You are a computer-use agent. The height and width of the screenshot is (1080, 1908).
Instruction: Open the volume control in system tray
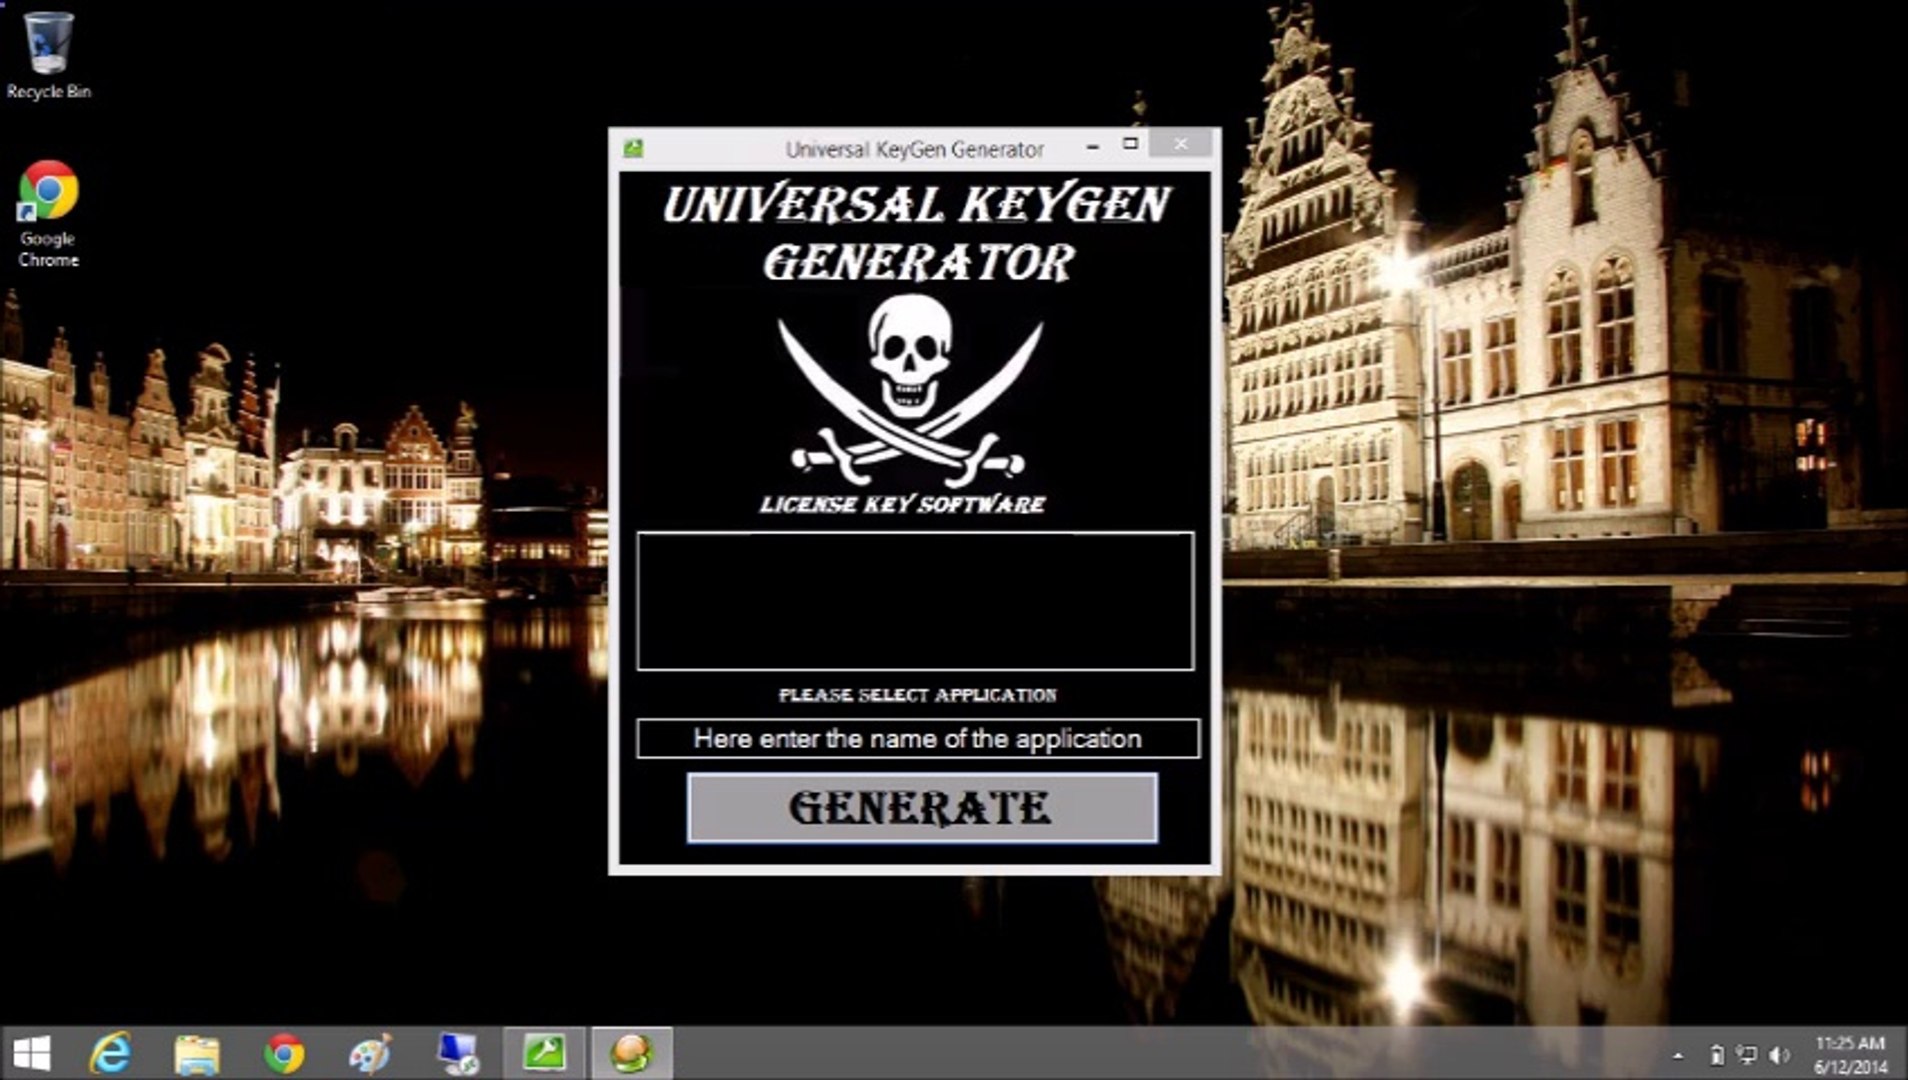coord(1779,1055)
